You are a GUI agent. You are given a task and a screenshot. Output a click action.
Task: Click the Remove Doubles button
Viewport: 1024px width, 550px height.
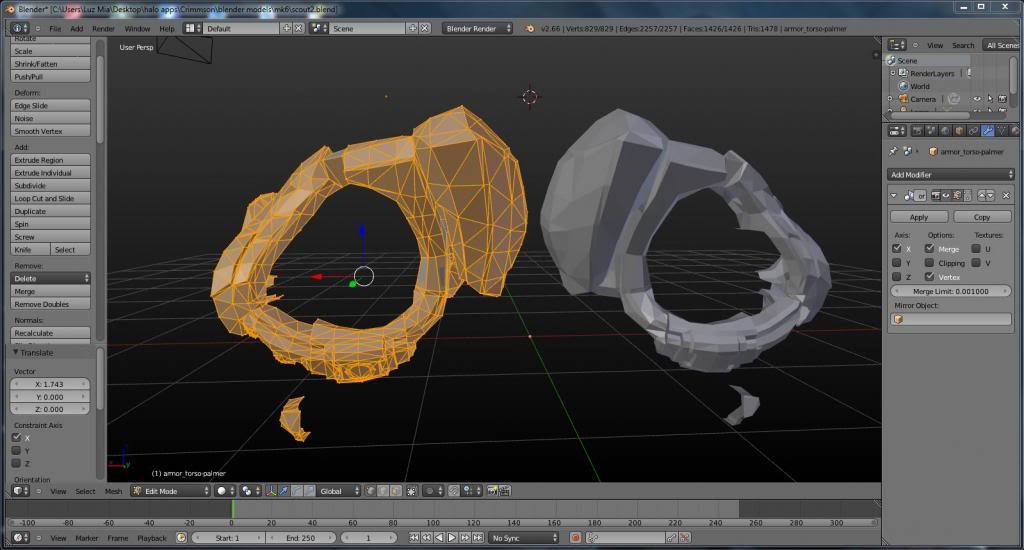click(50, 304)
